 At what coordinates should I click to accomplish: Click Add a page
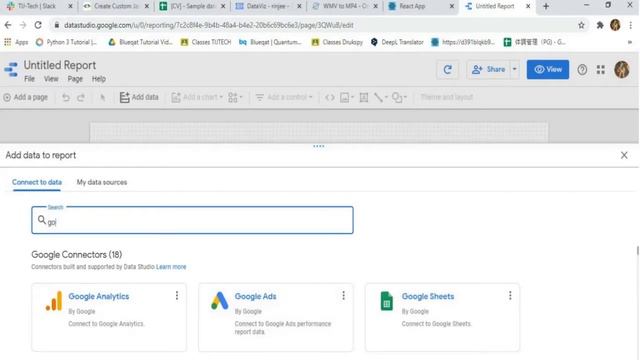(26, 97)
